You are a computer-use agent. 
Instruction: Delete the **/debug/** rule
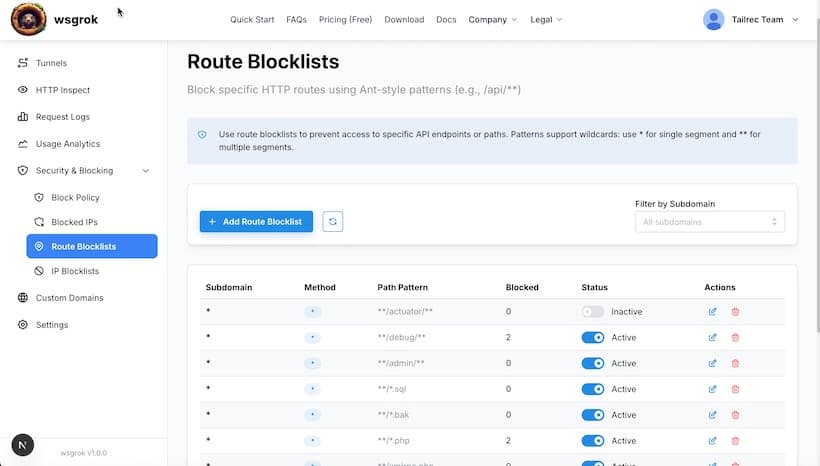[735, 337]
